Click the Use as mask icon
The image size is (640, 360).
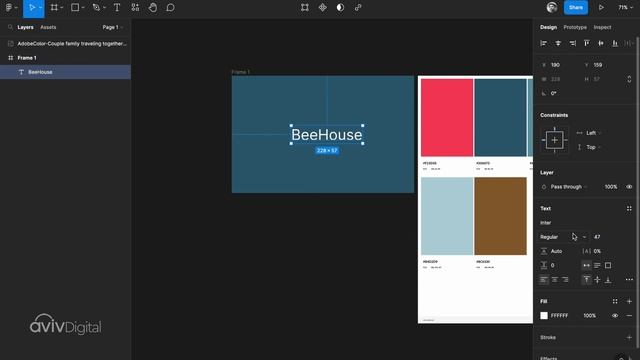[340, 7]
